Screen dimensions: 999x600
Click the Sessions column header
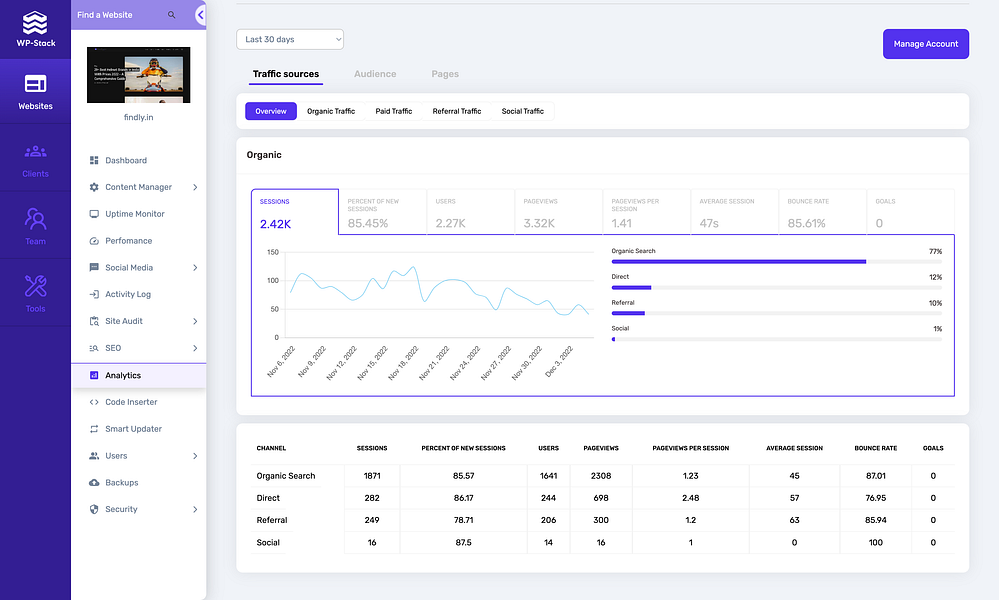click(x=371, y=448)
